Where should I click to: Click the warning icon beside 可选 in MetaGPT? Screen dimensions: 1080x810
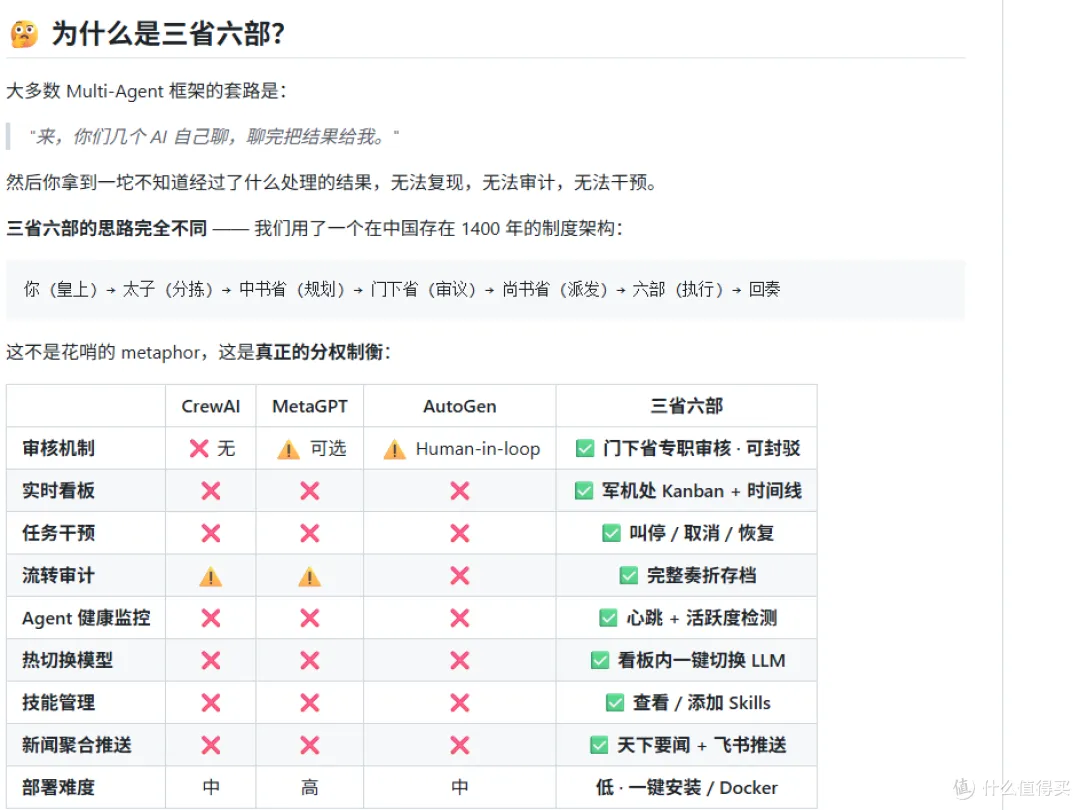pos(289,450)
